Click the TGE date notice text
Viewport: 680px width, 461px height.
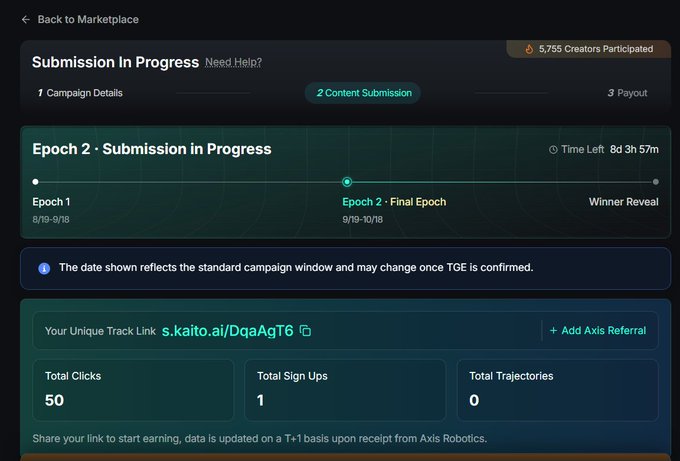296,268
